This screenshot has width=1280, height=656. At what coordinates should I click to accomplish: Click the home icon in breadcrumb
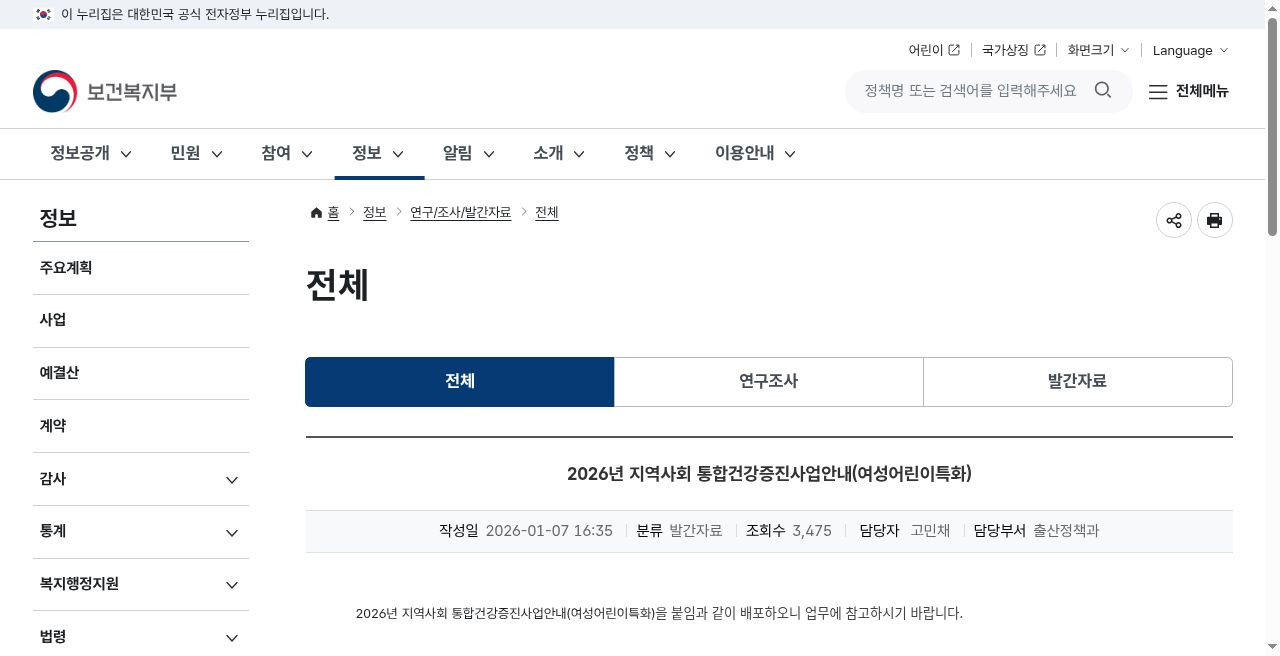tap(316, 213)
